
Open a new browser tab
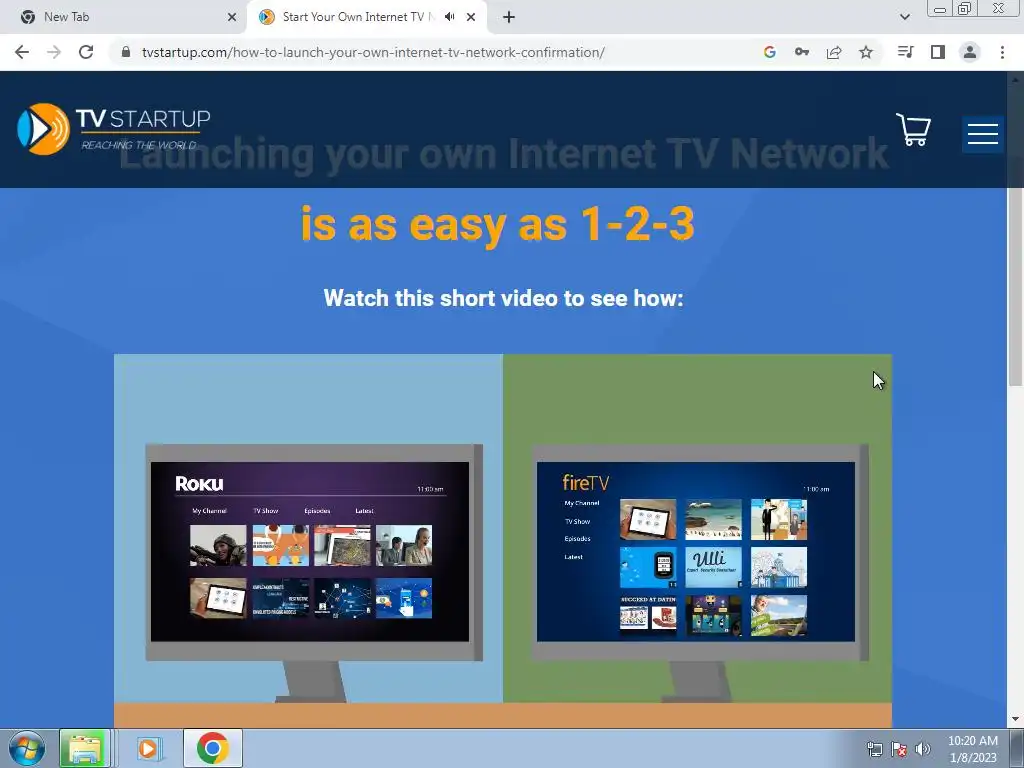coord(509,17)
